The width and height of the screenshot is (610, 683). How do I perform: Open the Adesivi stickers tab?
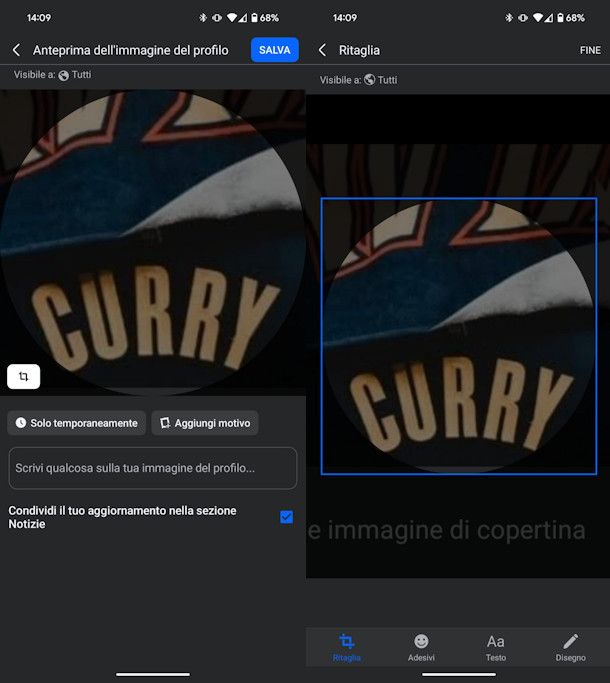pos(421,648)
